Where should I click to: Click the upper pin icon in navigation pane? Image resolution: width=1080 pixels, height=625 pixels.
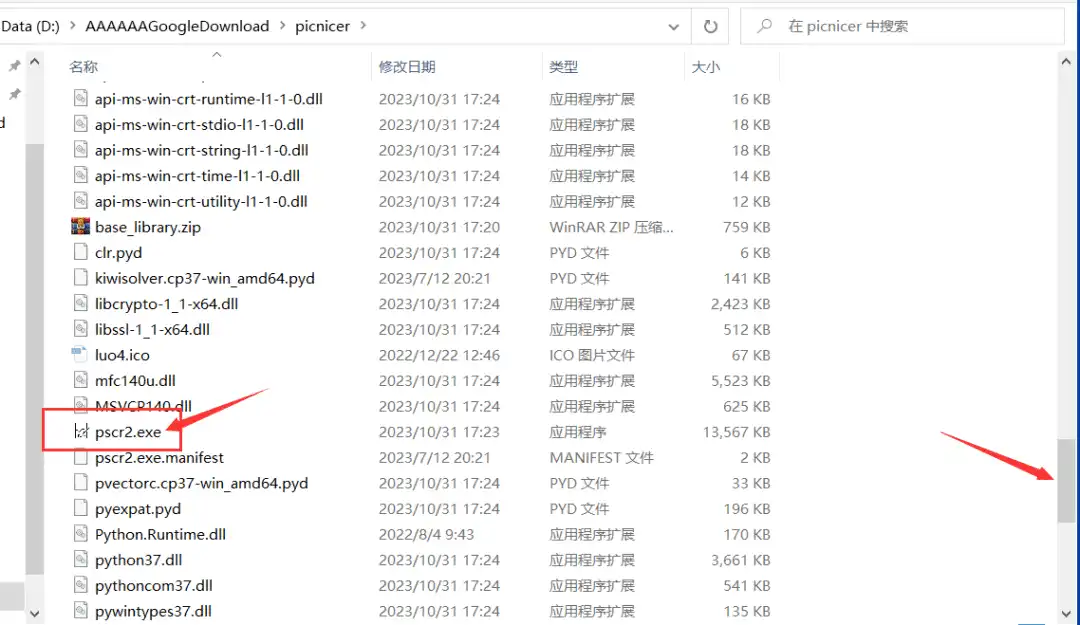point(14,66)
